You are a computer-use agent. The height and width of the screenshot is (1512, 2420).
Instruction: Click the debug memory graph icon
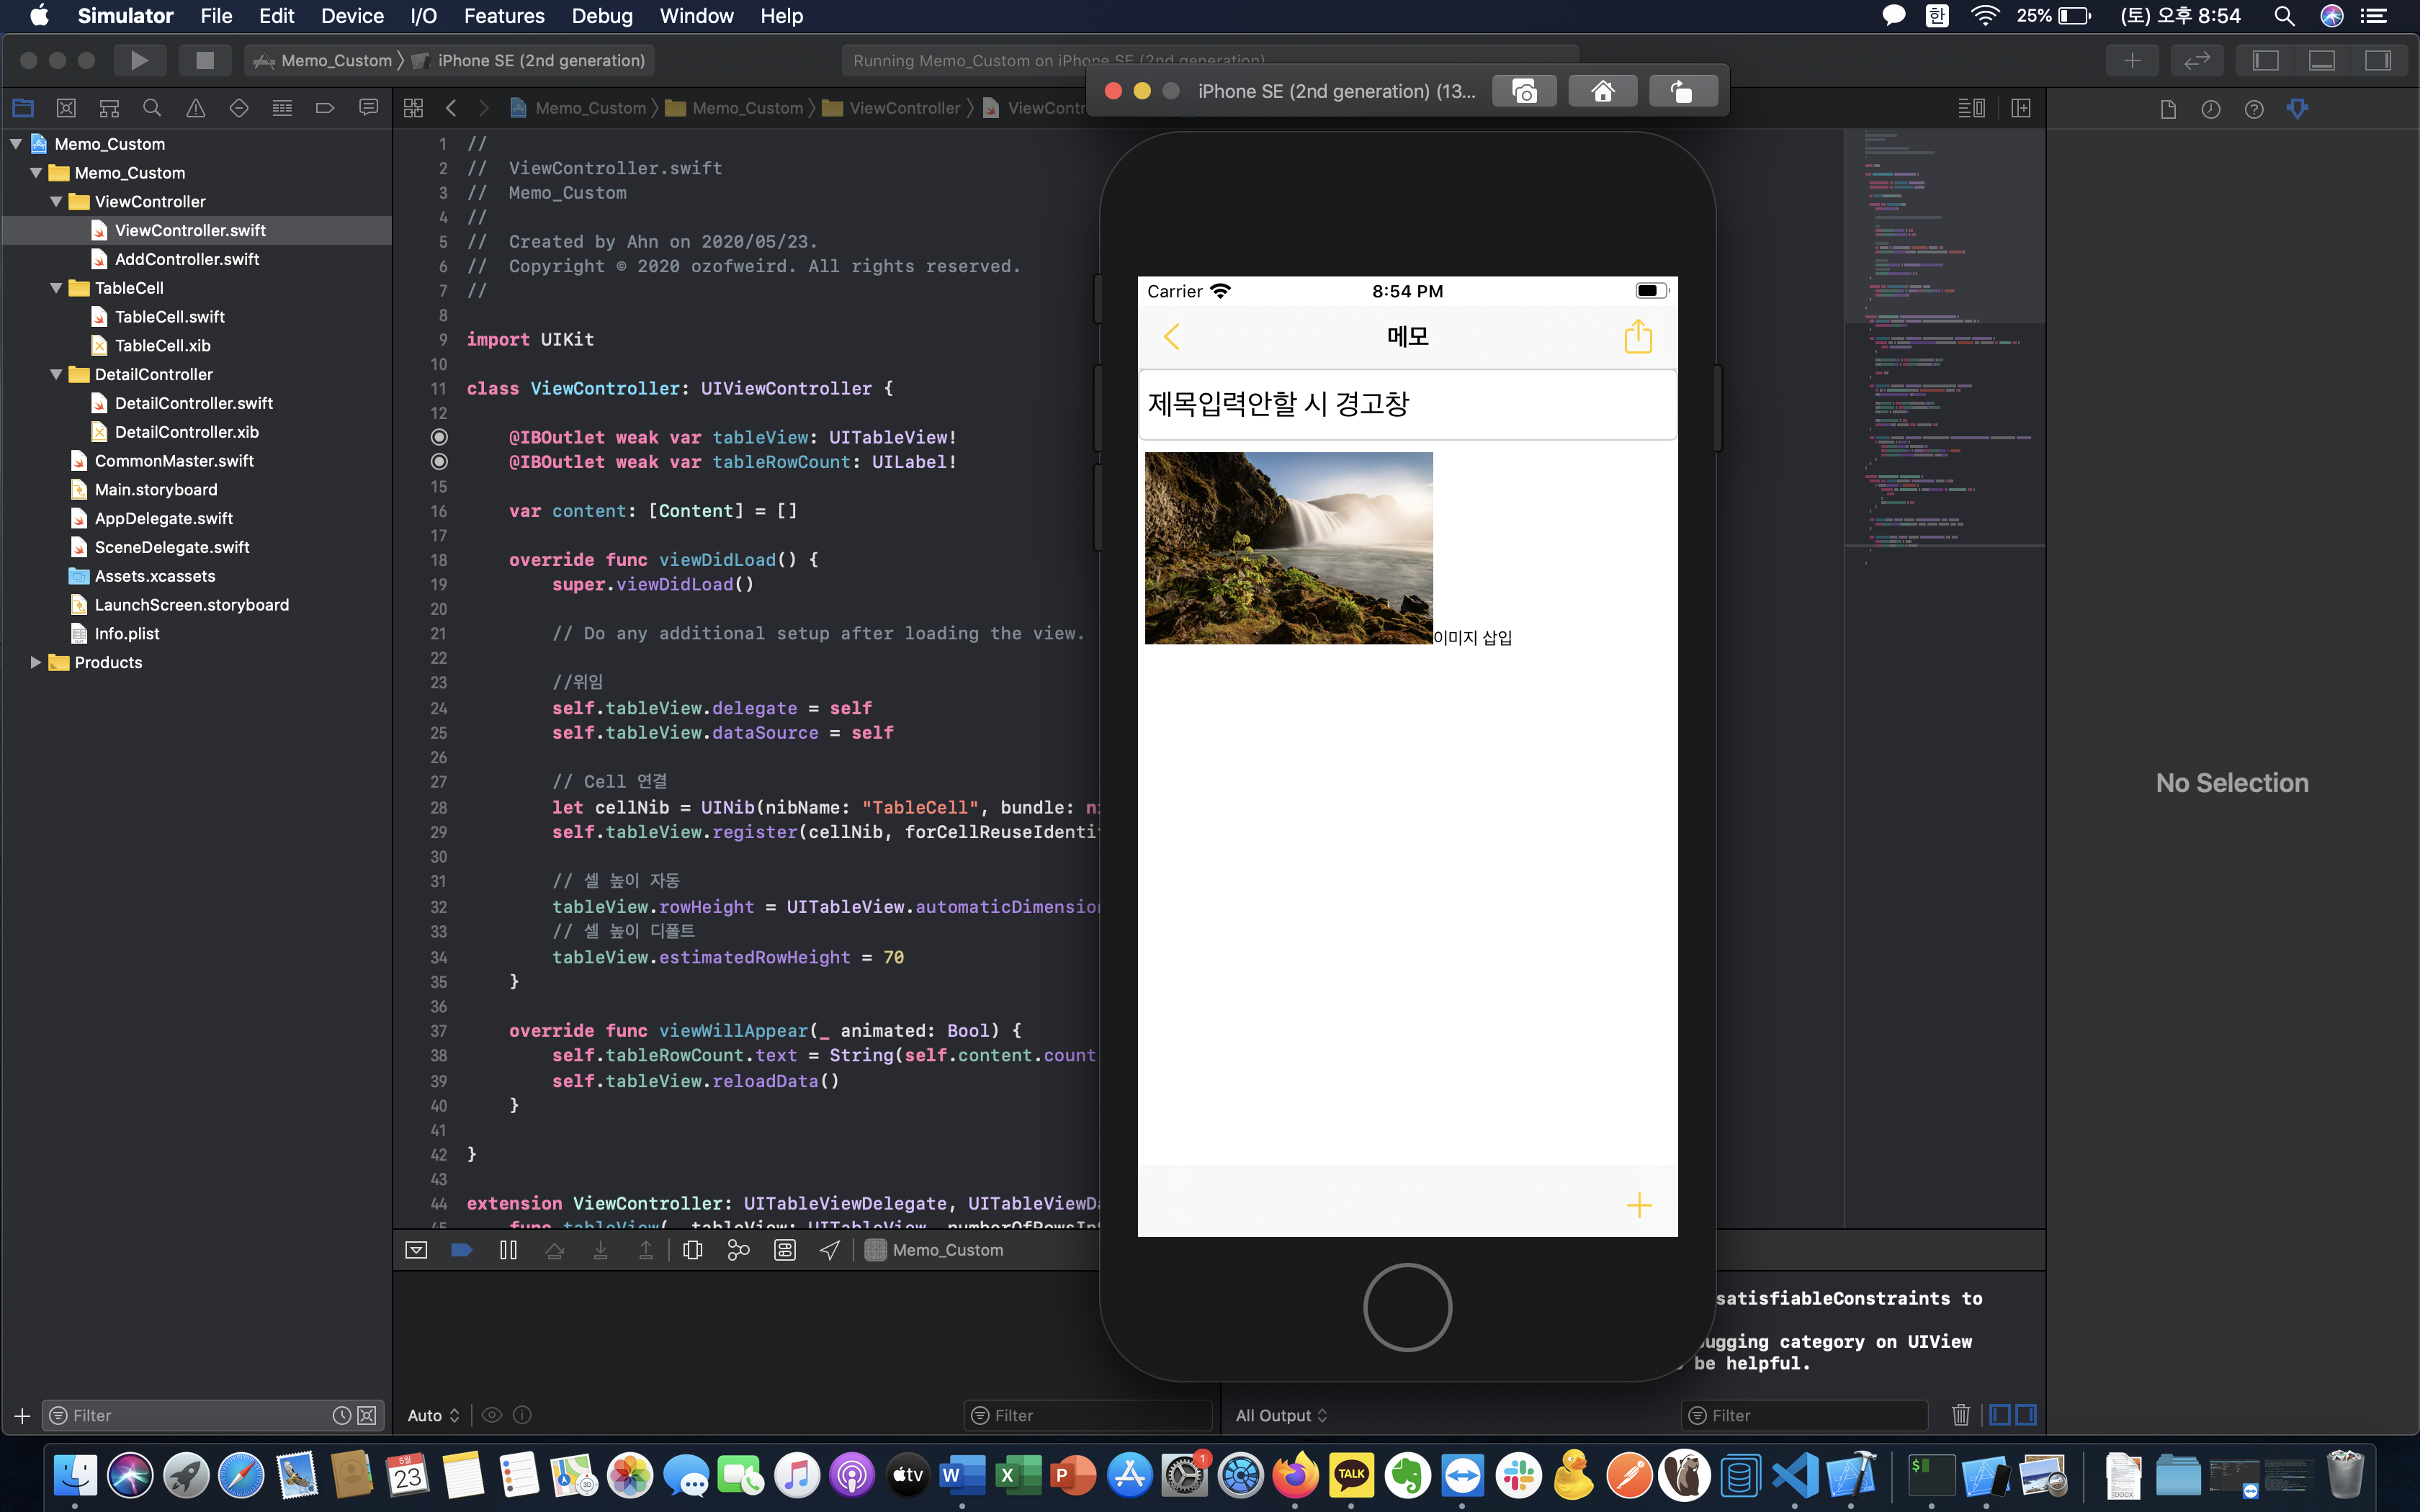click(x=739, y=1250)
